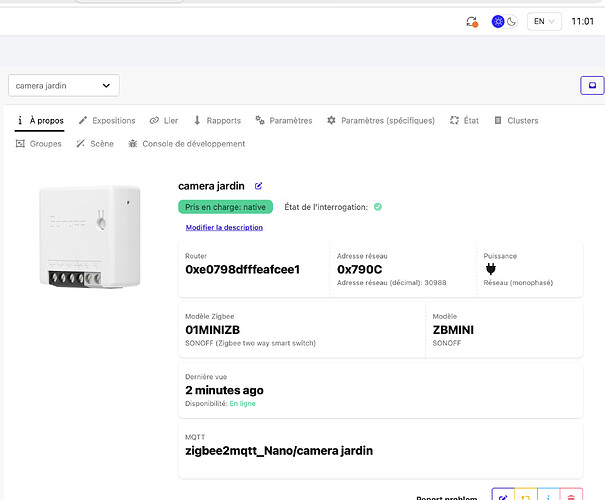The height and width of the screenshot is (500, 605).
Task: Open Console de développement tab
Action: point(187,144)
